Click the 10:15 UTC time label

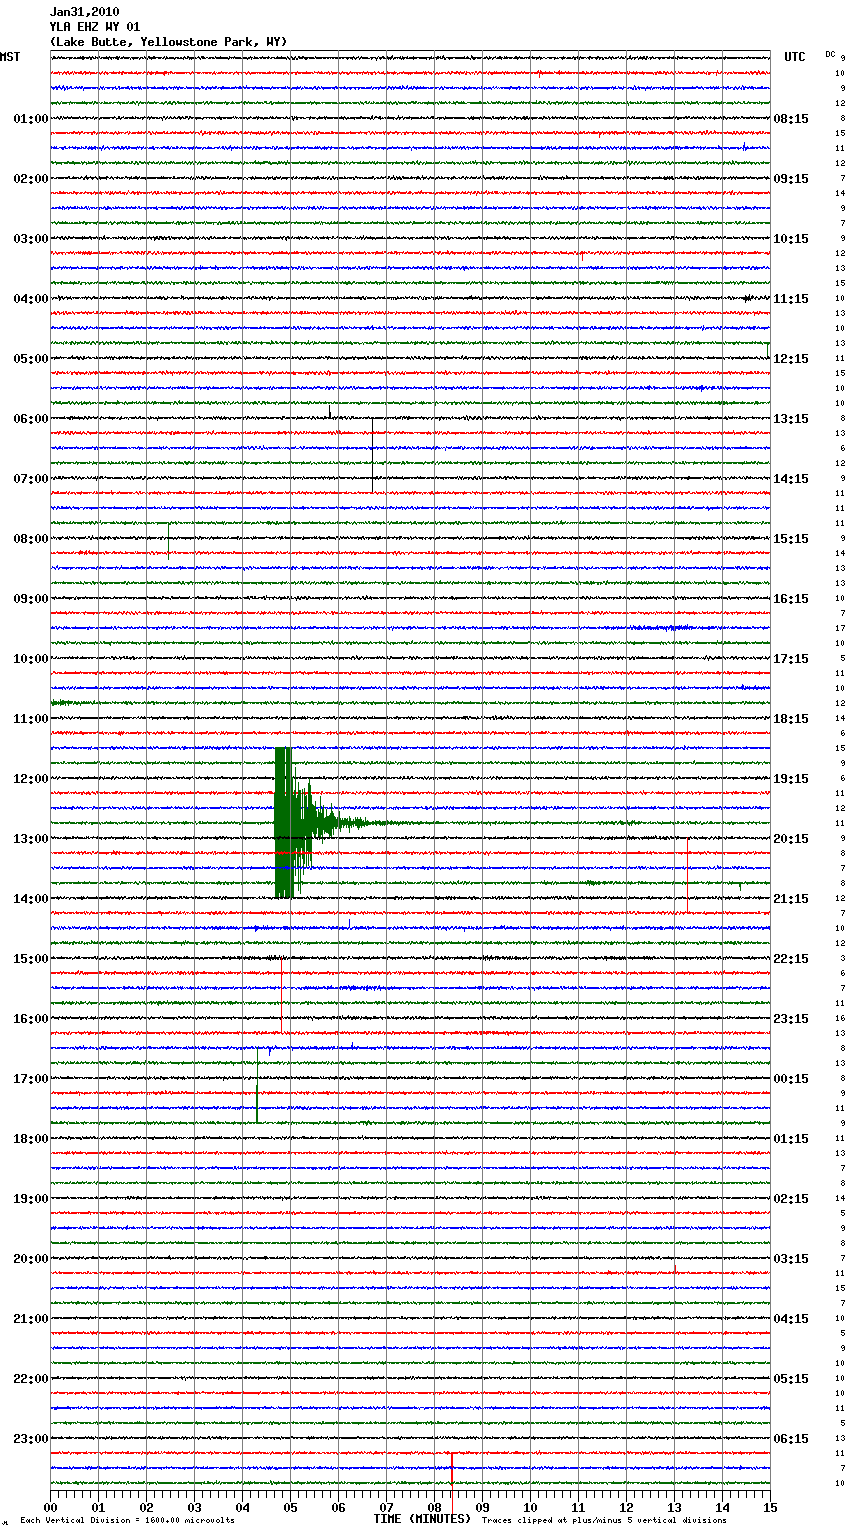[x=791, y=239]
